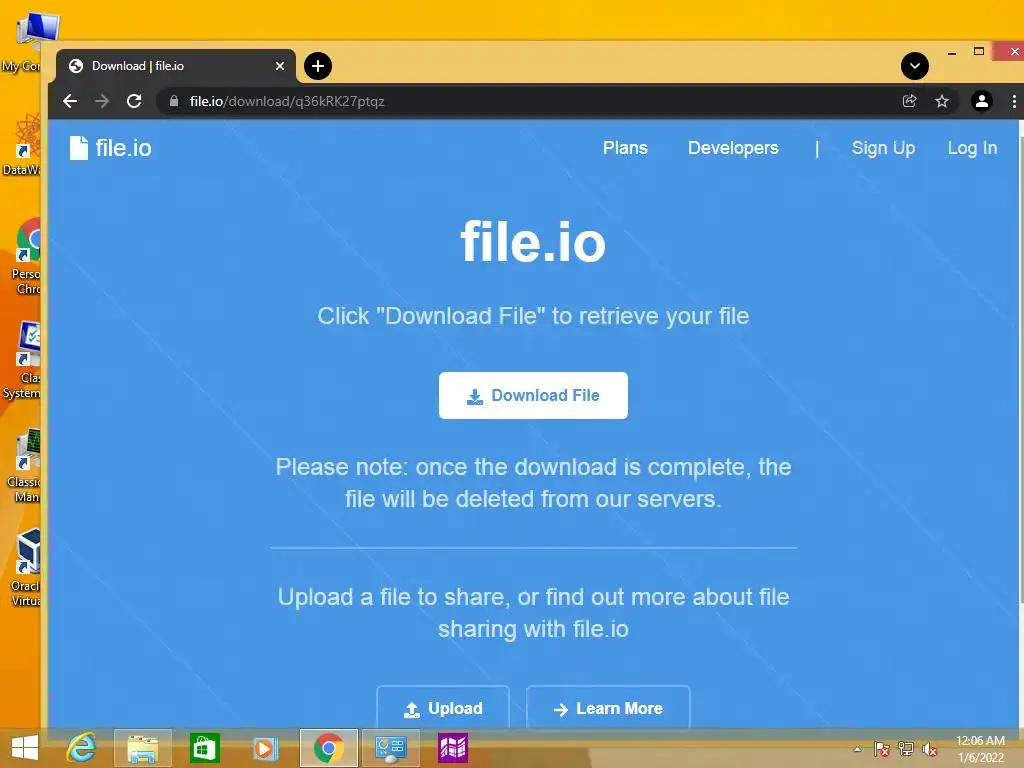This screenshot has width=1024, height=768.
Task: Open the share page icon in address bar
Action: tap(909, 101)
